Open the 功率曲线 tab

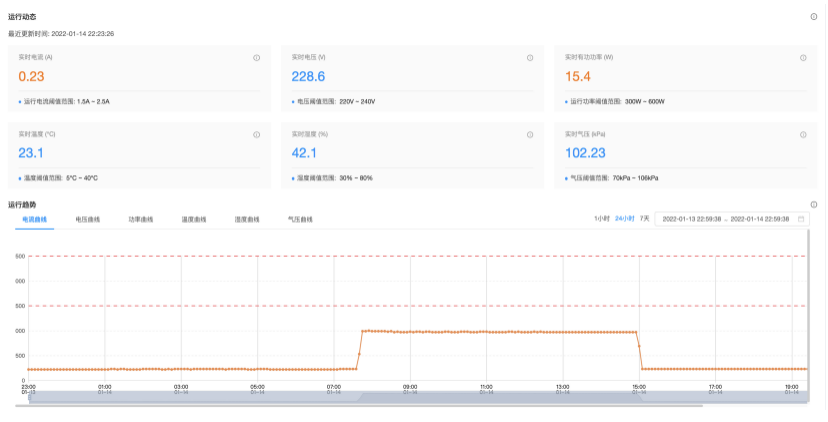(141, 219)
